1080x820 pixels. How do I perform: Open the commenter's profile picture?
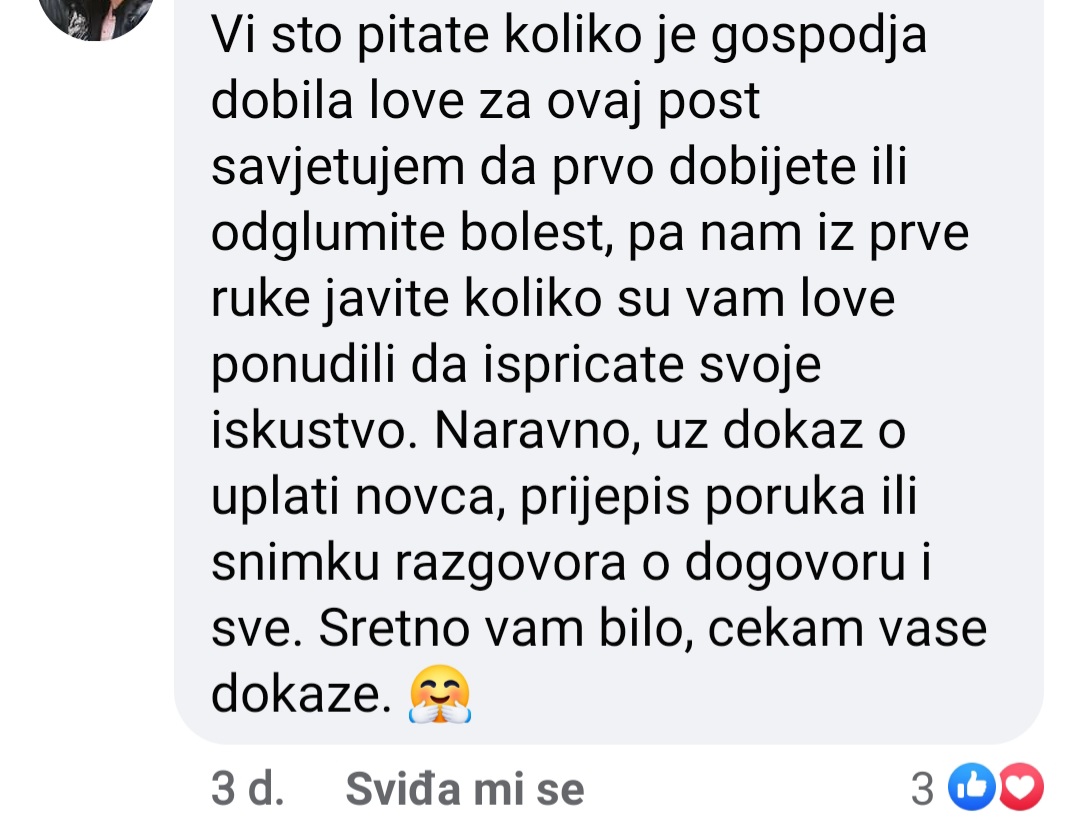pos(96,17)
